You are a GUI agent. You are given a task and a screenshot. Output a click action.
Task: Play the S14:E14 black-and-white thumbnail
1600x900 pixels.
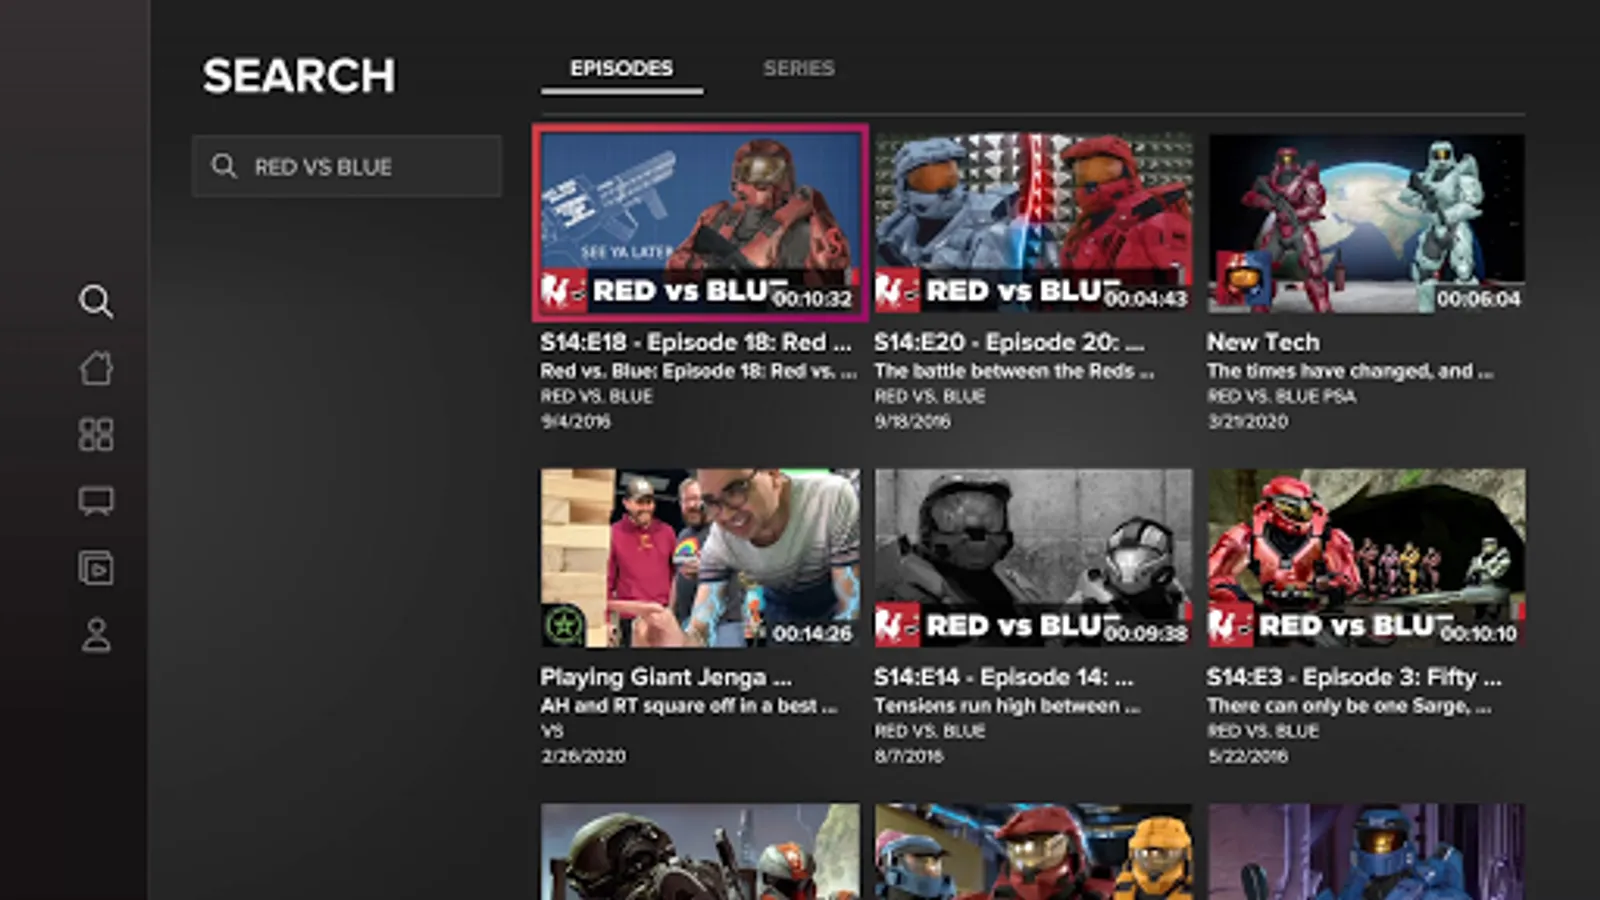(1034, 558)
